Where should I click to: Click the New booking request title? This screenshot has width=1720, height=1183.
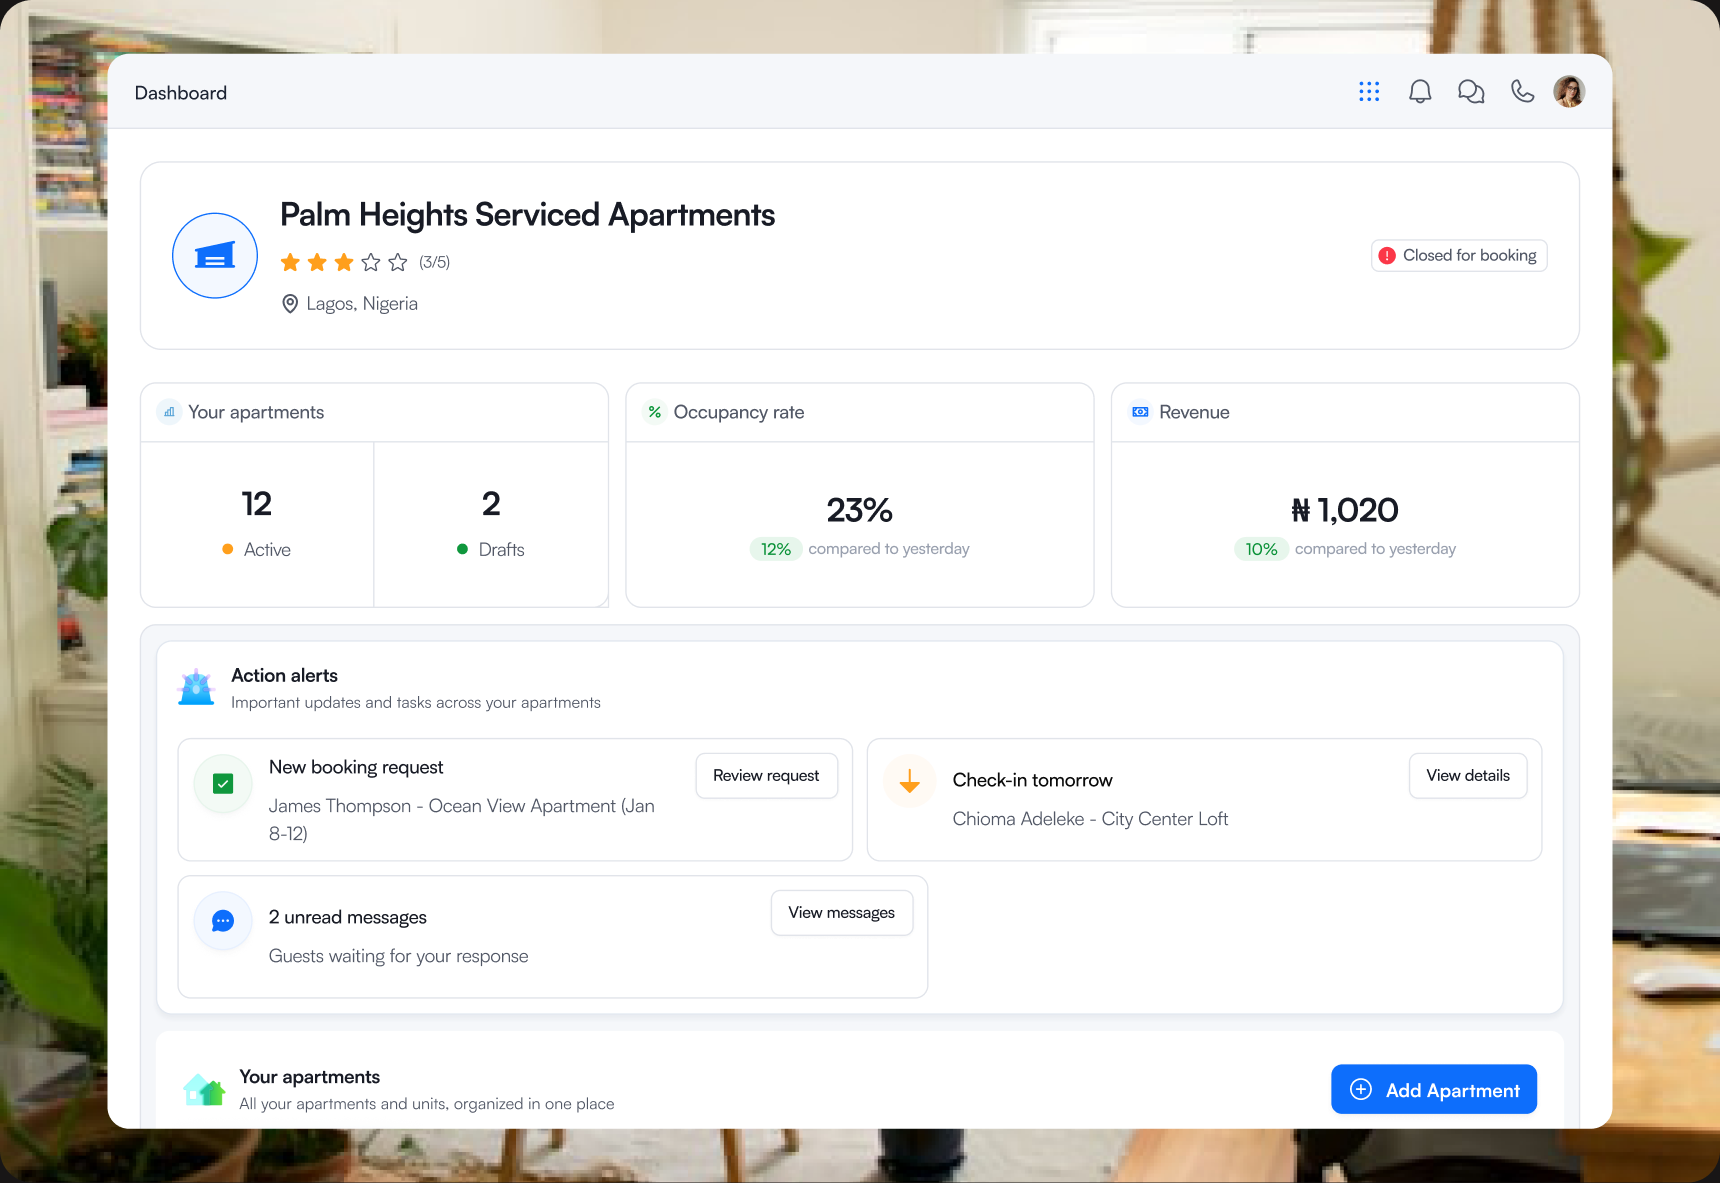[x=356, y=767]
